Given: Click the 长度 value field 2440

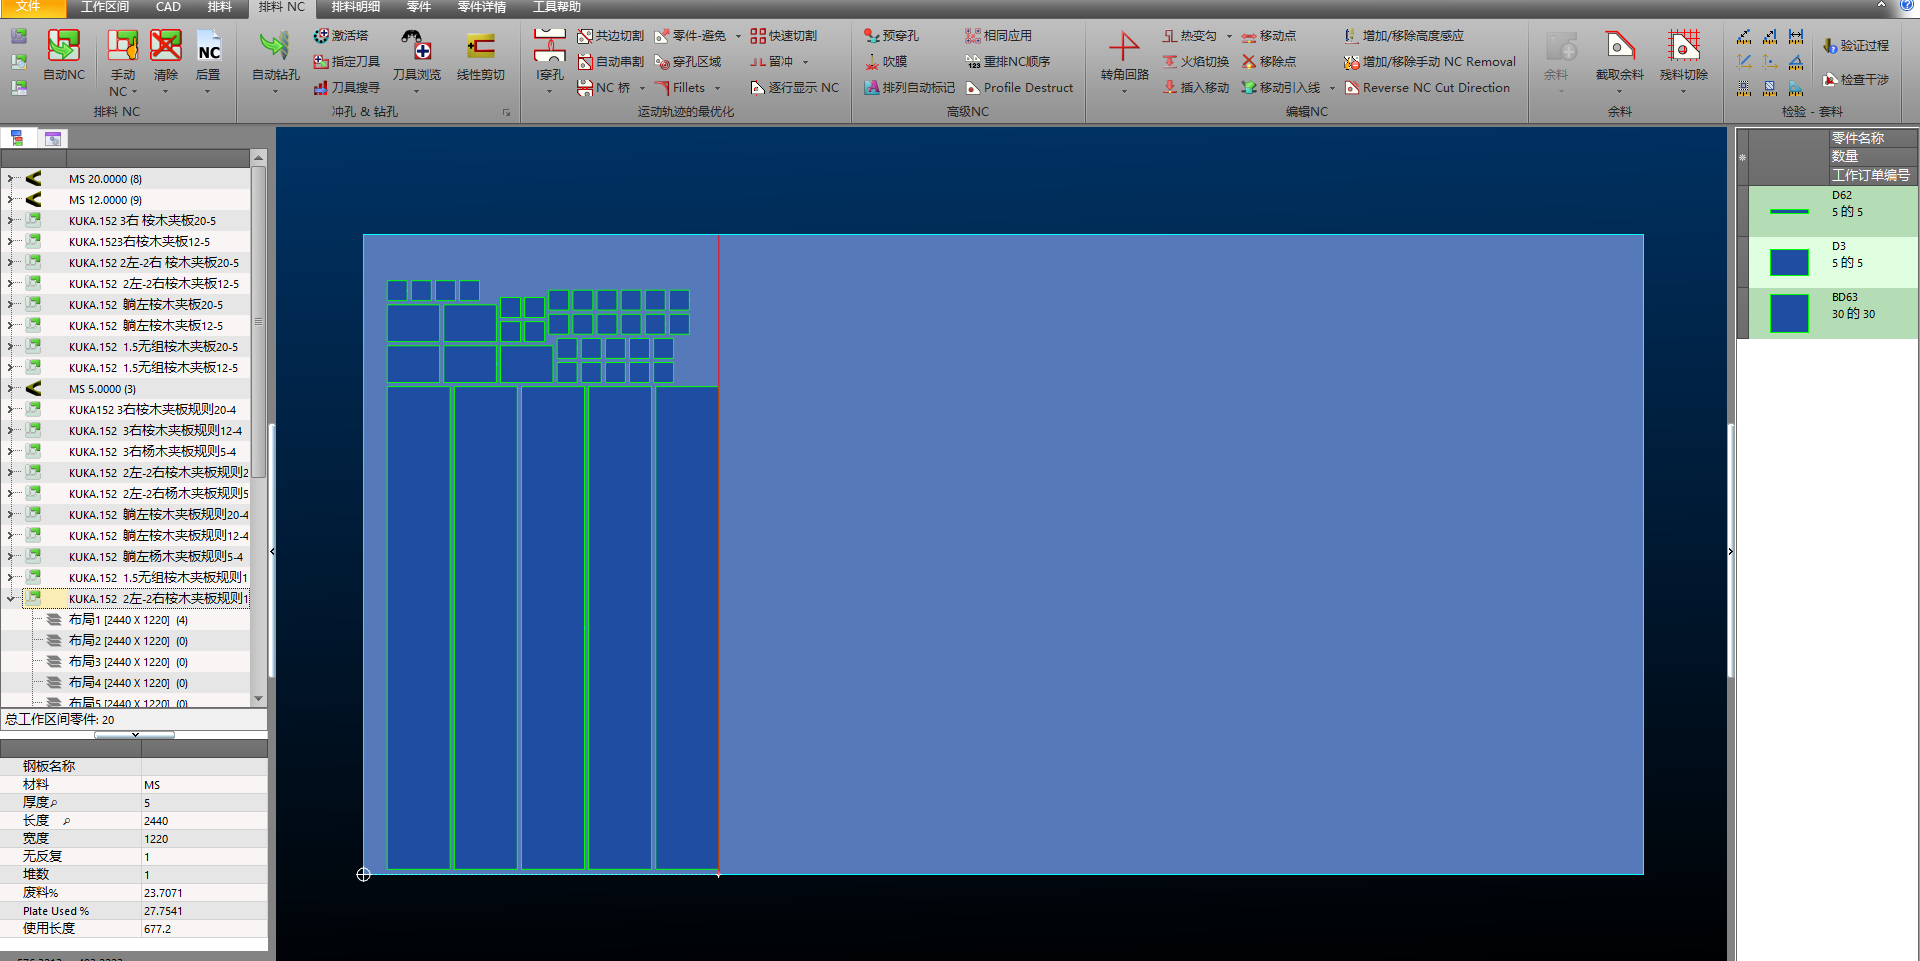Looking at the screenshot, I should [x=204, y=821].
